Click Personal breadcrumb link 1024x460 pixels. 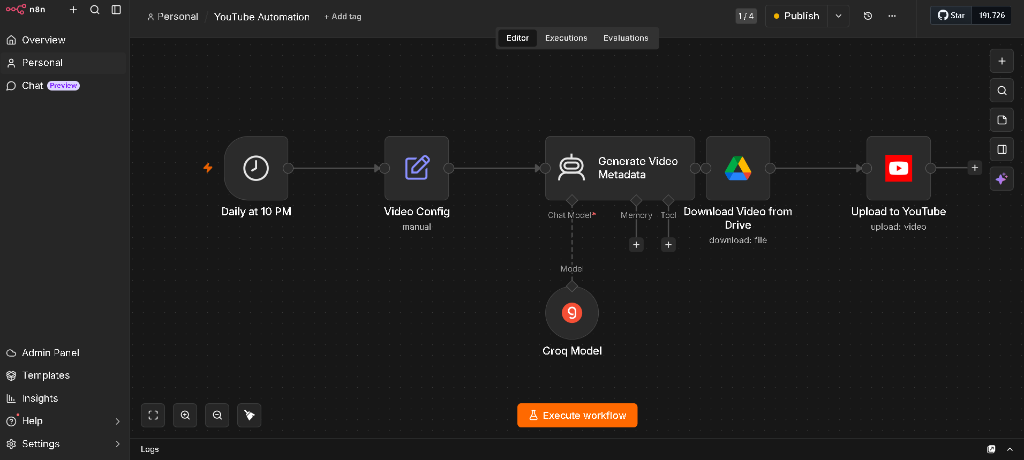173,16
